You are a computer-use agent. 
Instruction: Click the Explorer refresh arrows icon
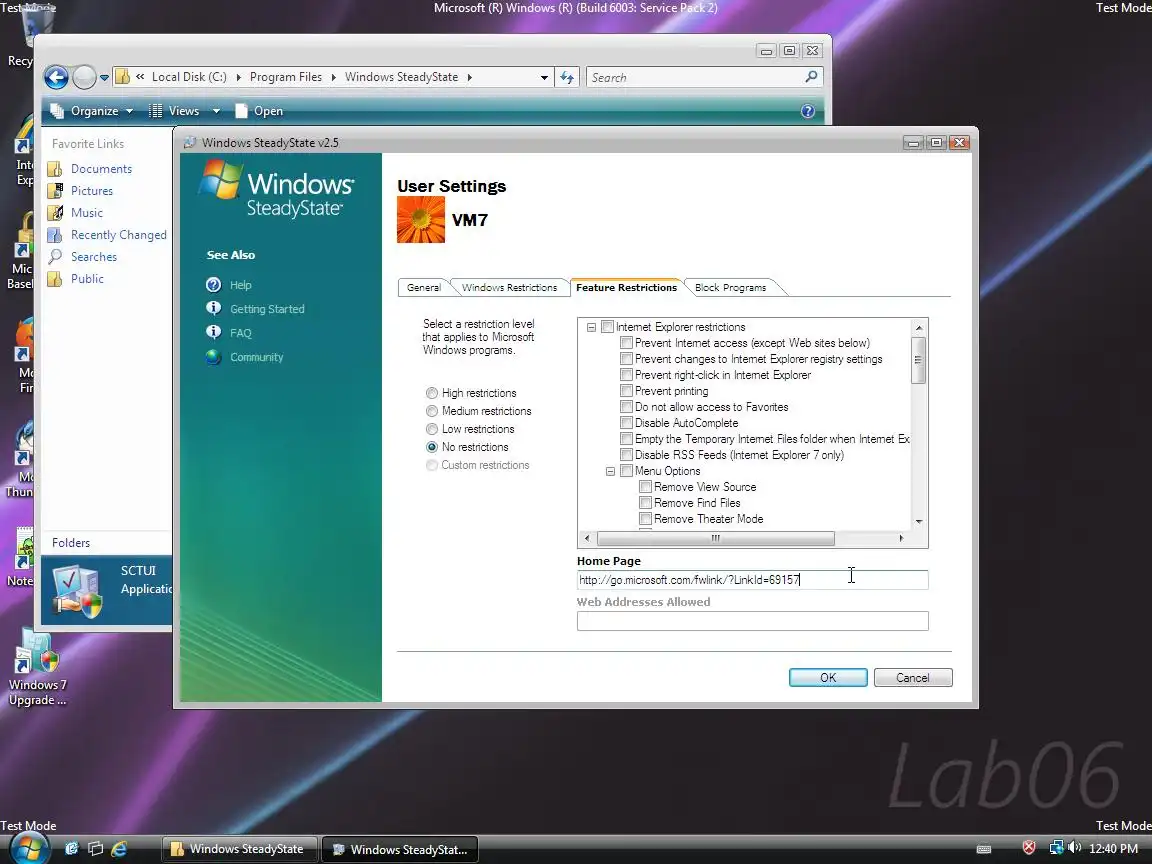pos(567,77)
